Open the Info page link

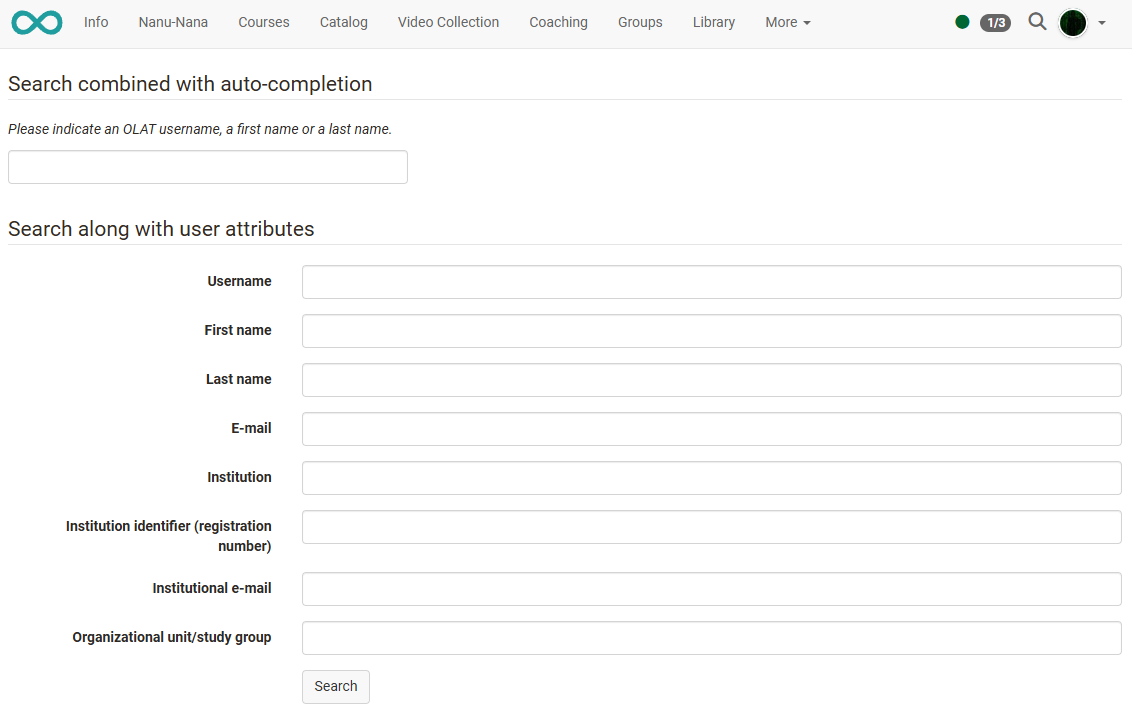95,22
